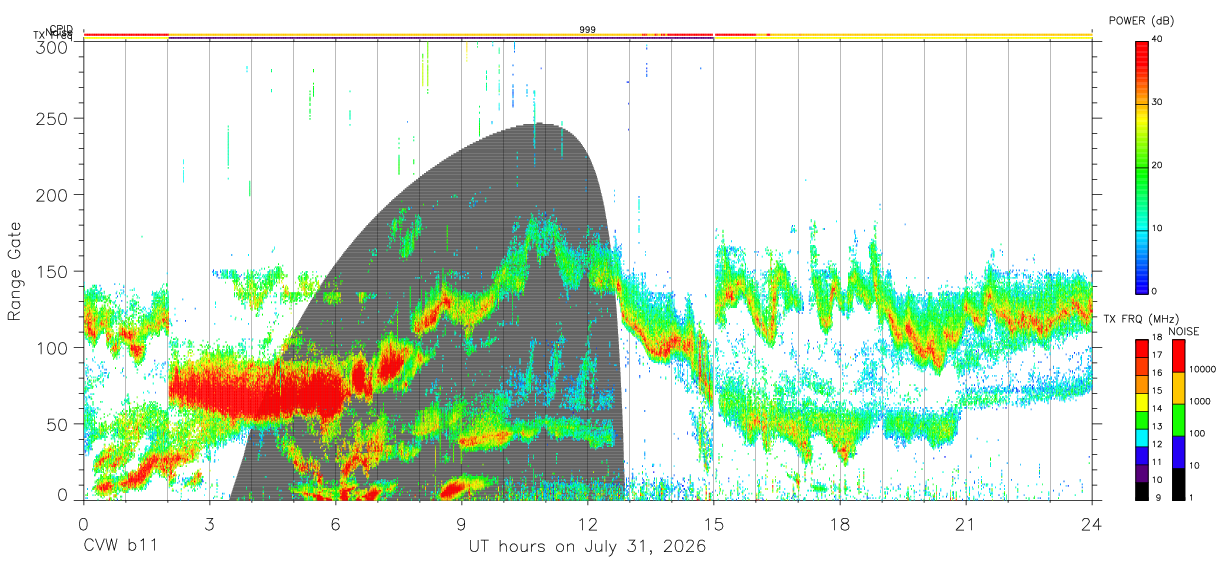Click the y-axis tick label 50
Viewport: 1228px width, 567px height.
tap(57, 424)
